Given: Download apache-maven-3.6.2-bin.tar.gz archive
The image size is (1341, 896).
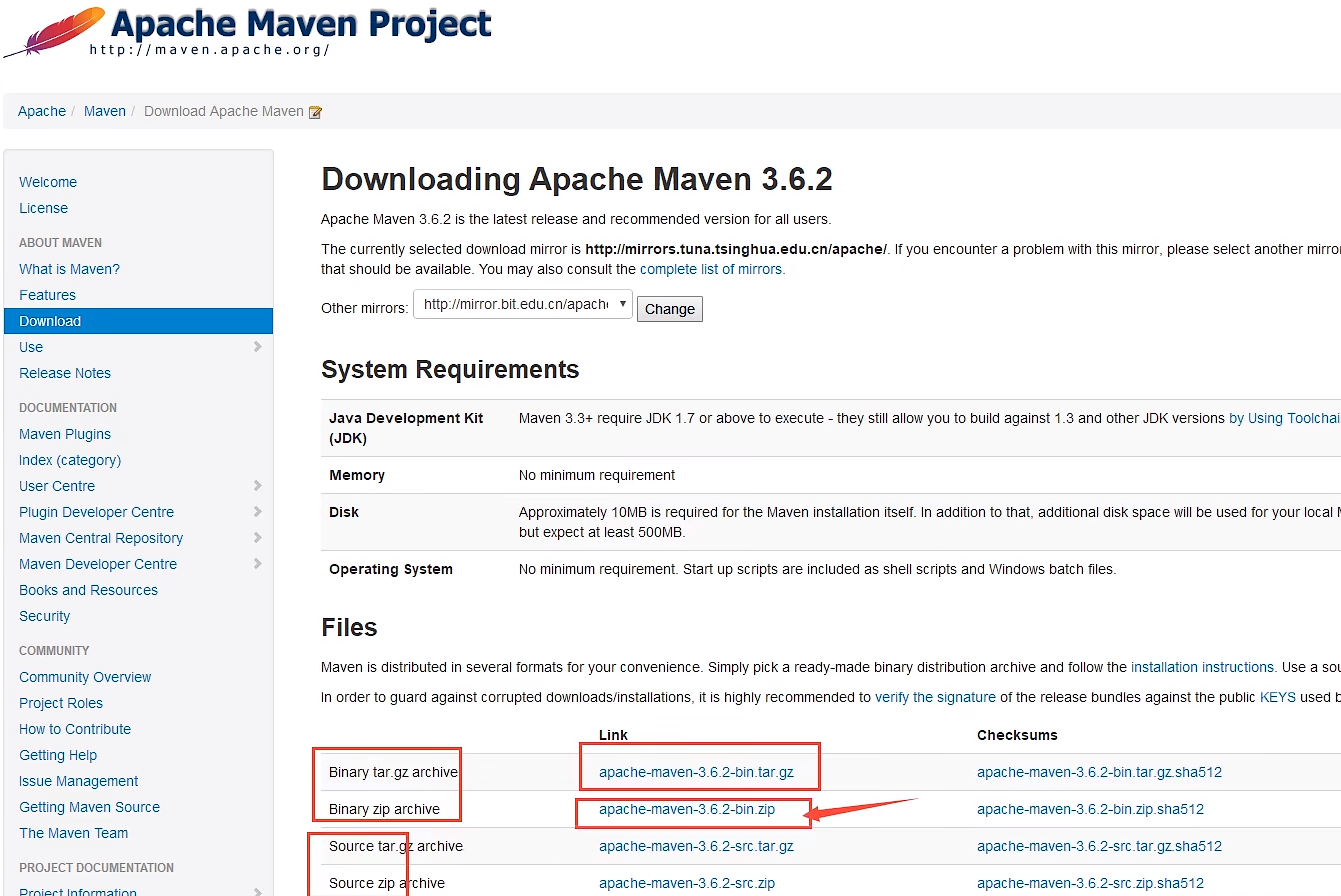Looking at the screenshot, I should click(696, 772).
